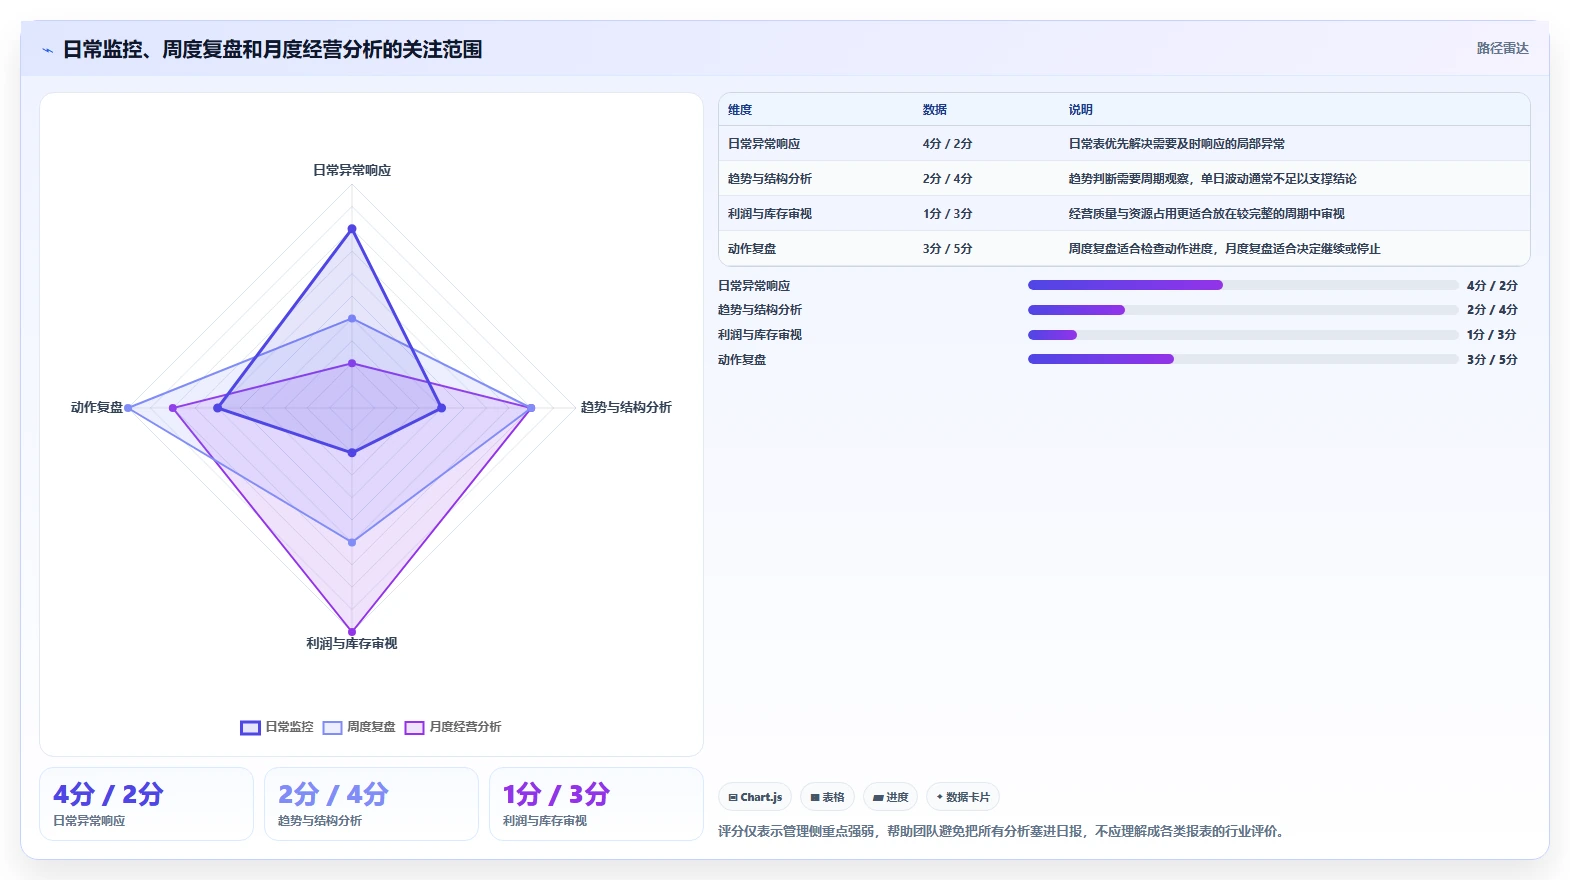Click the 趋势与结构分析 progress bar
The image size is (1570, 880).
coord(1243,310)
